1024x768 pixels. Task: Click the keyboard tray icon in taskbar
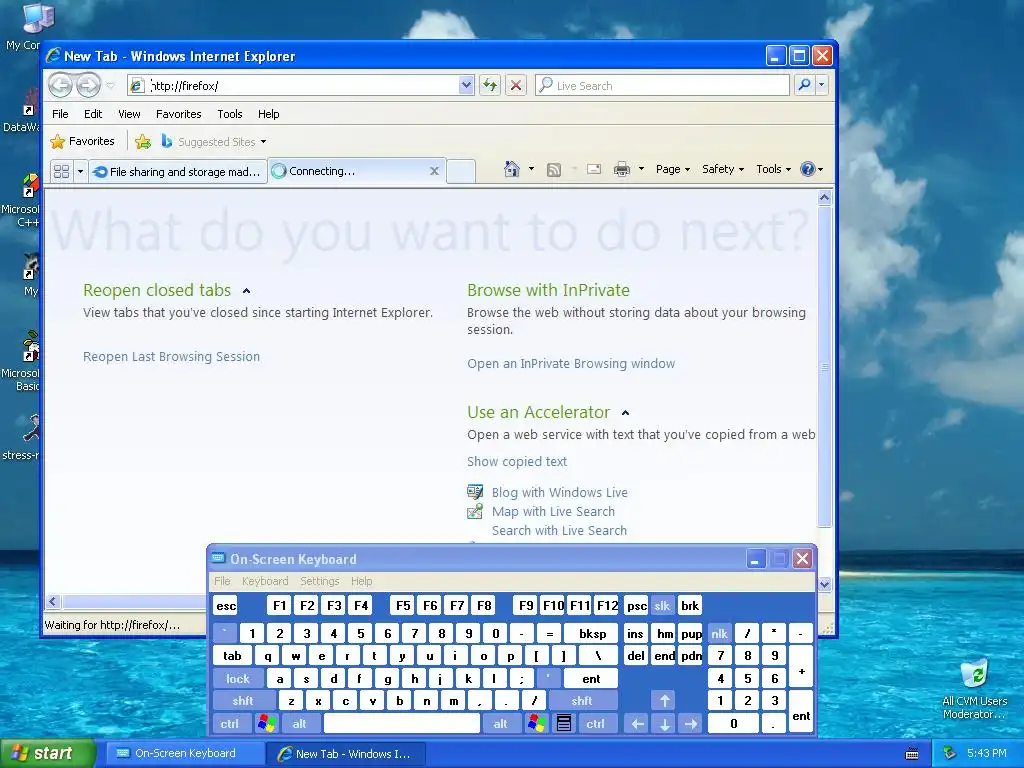tap(912, 754)
